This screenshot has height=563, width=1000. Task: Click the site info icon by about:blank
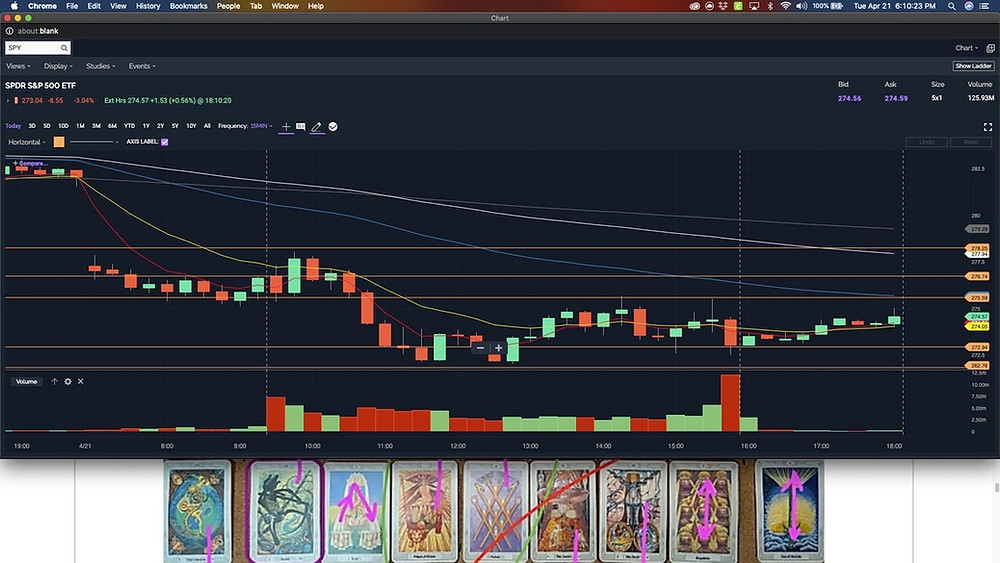click(10, 31)
